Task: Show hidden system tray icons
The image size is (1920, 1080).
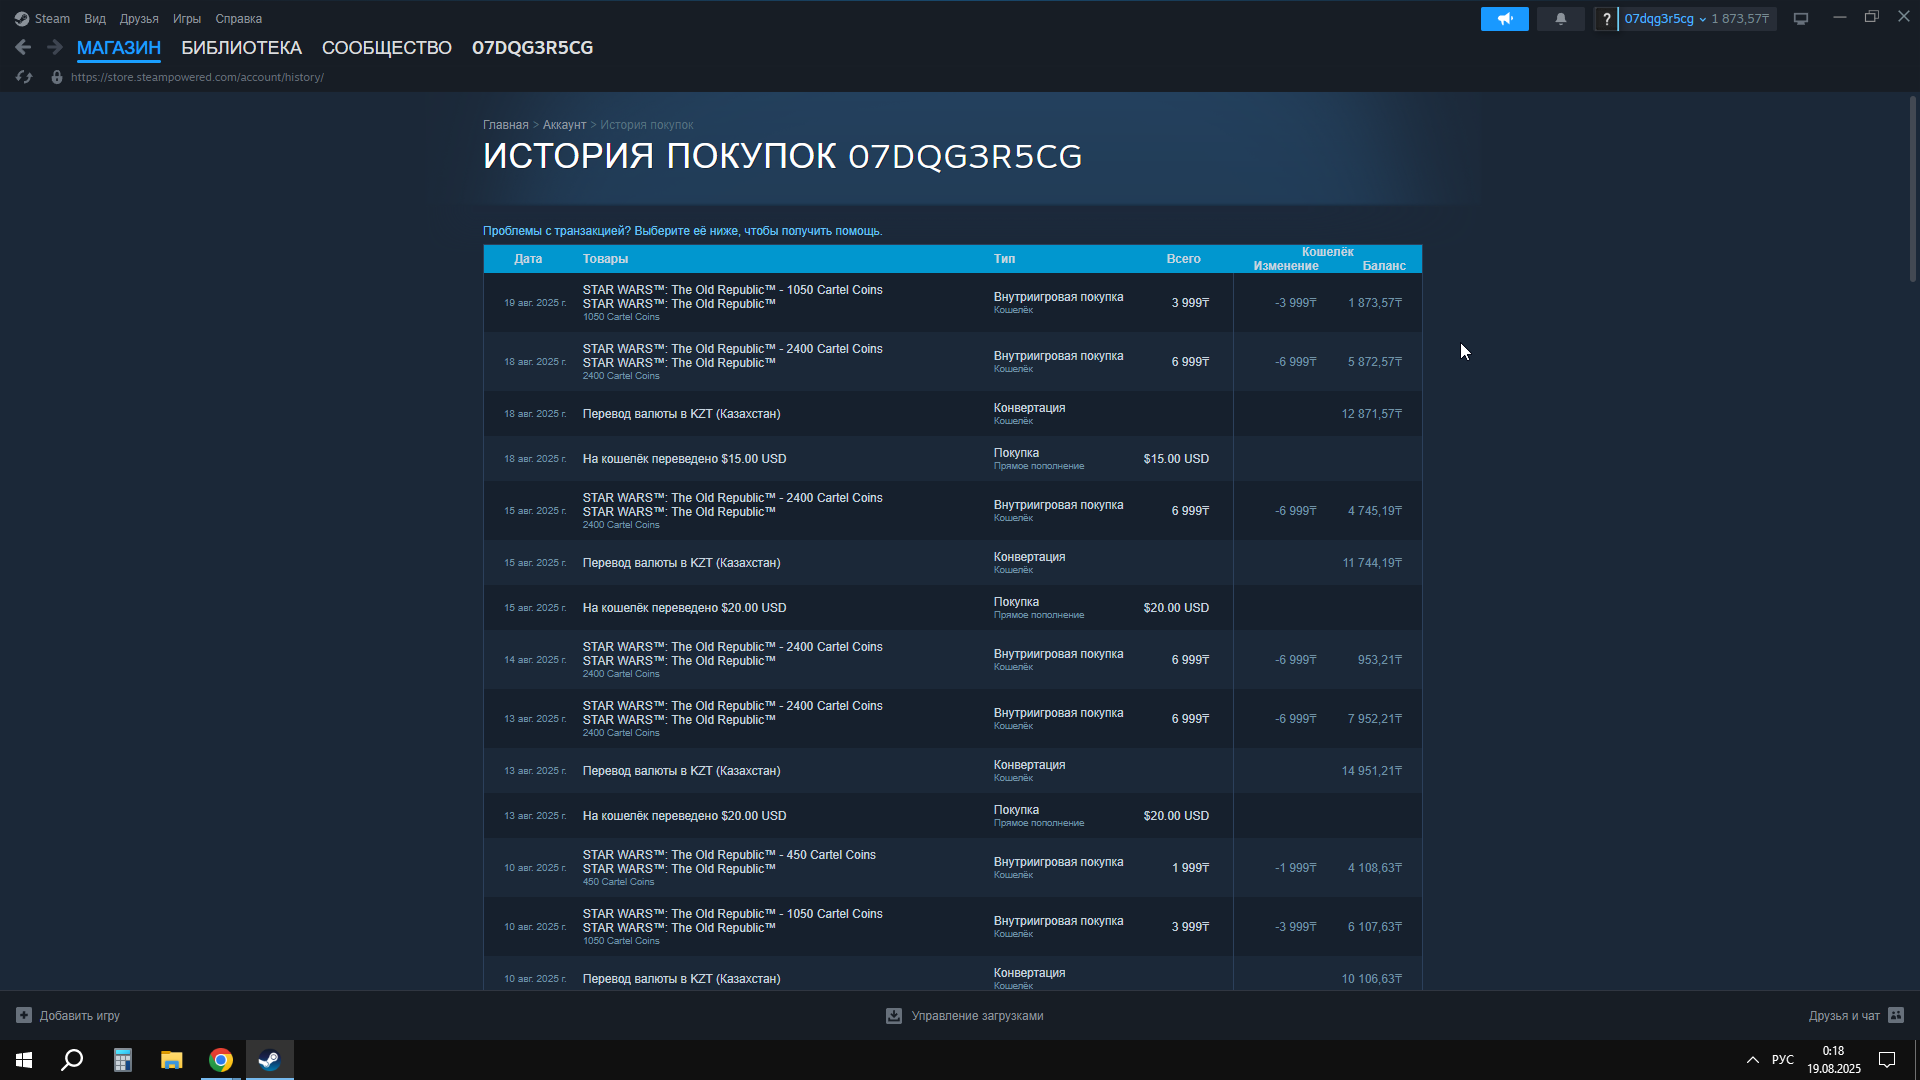Action: click(x=1752, y=1060)
